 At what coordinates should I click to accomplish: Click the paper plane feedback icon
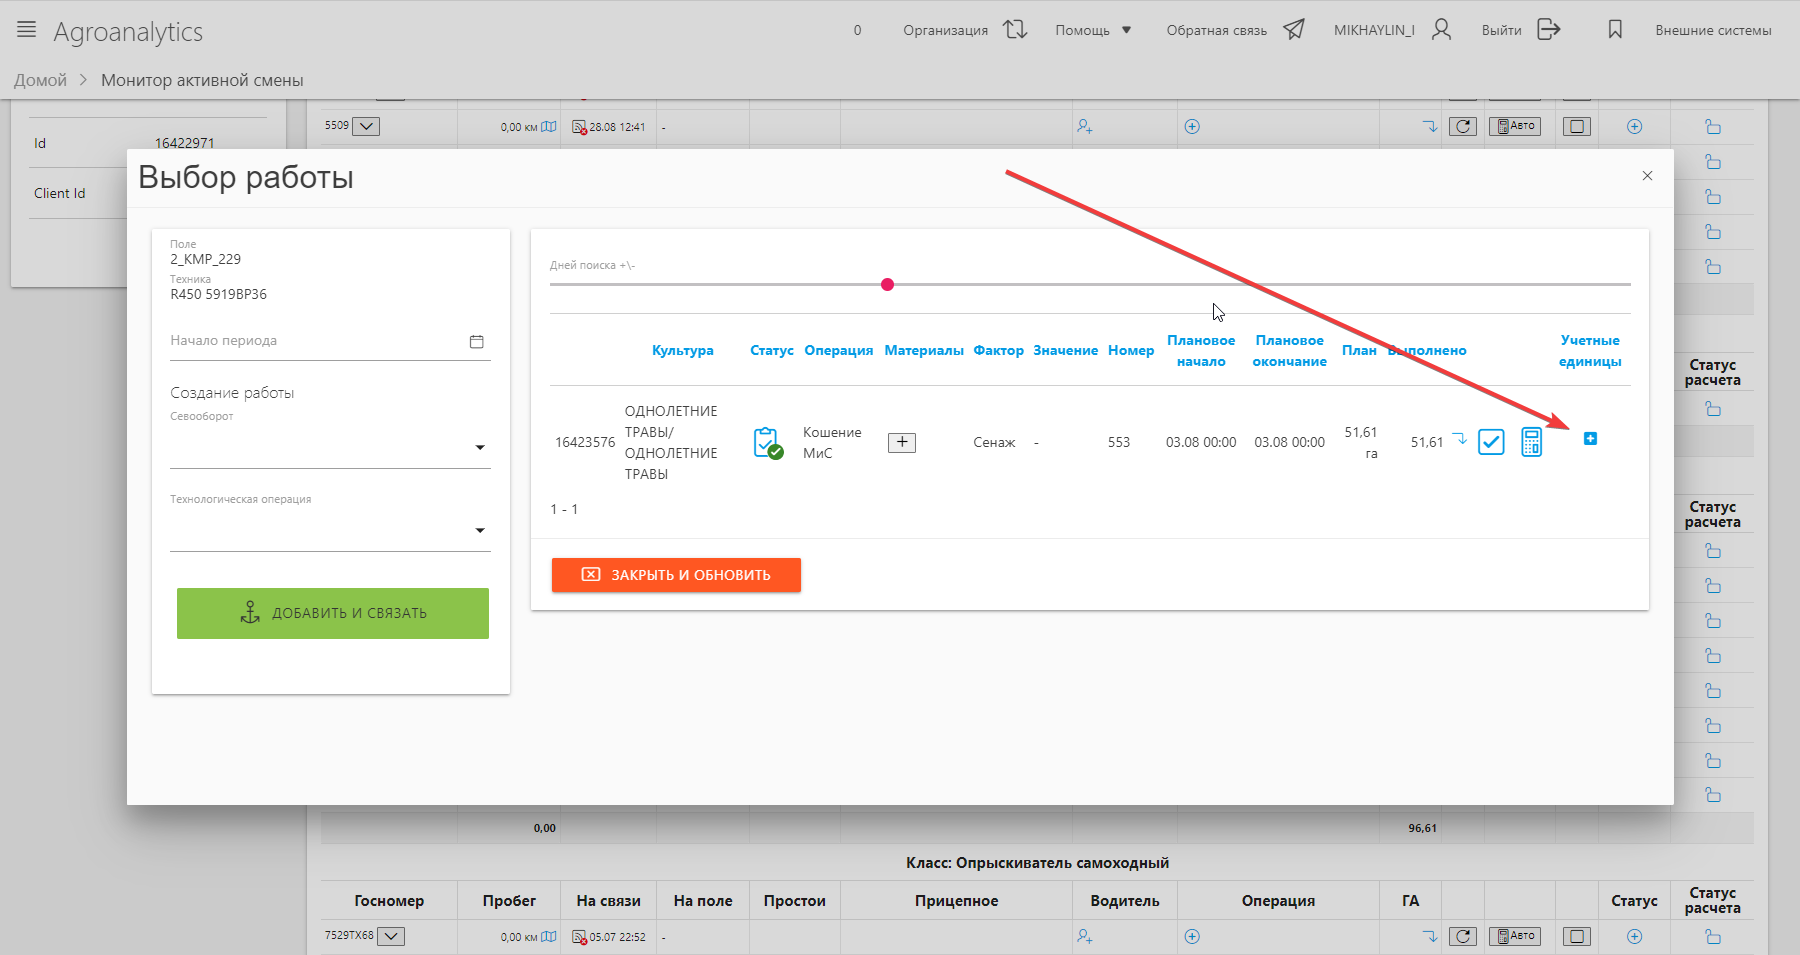1294,30
